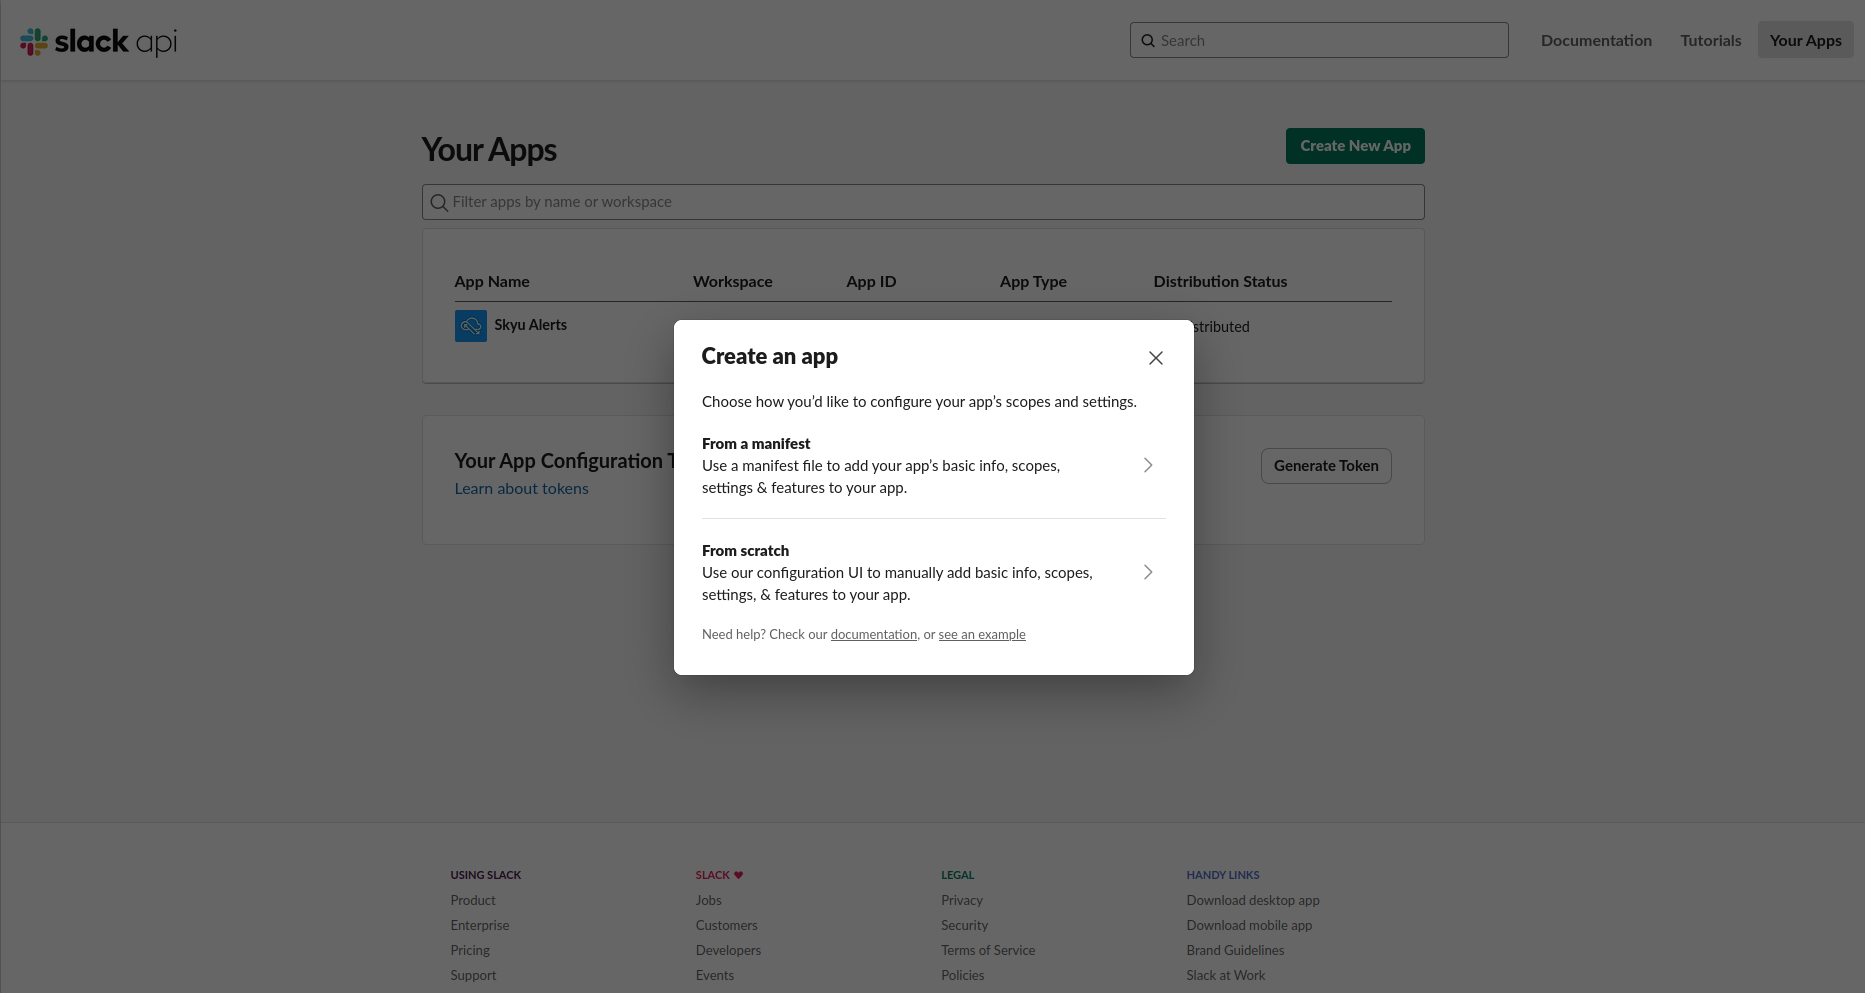The image size is (1865, 993).
Task: Click the Skyu Alerts app icon
Action: [x=471, y=326]
